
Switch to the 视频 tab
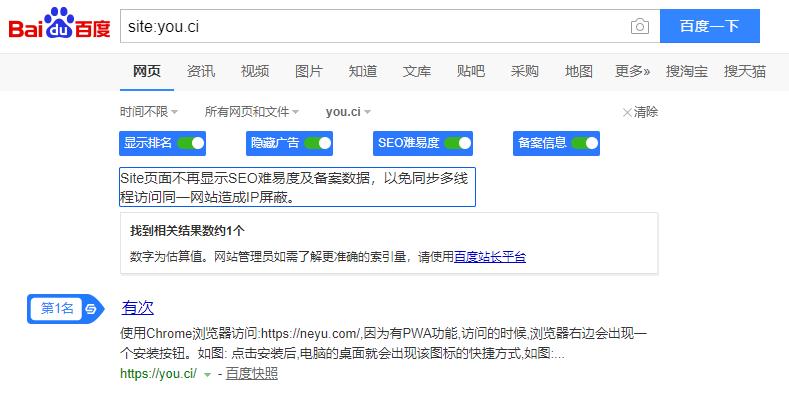coord(255,71)
